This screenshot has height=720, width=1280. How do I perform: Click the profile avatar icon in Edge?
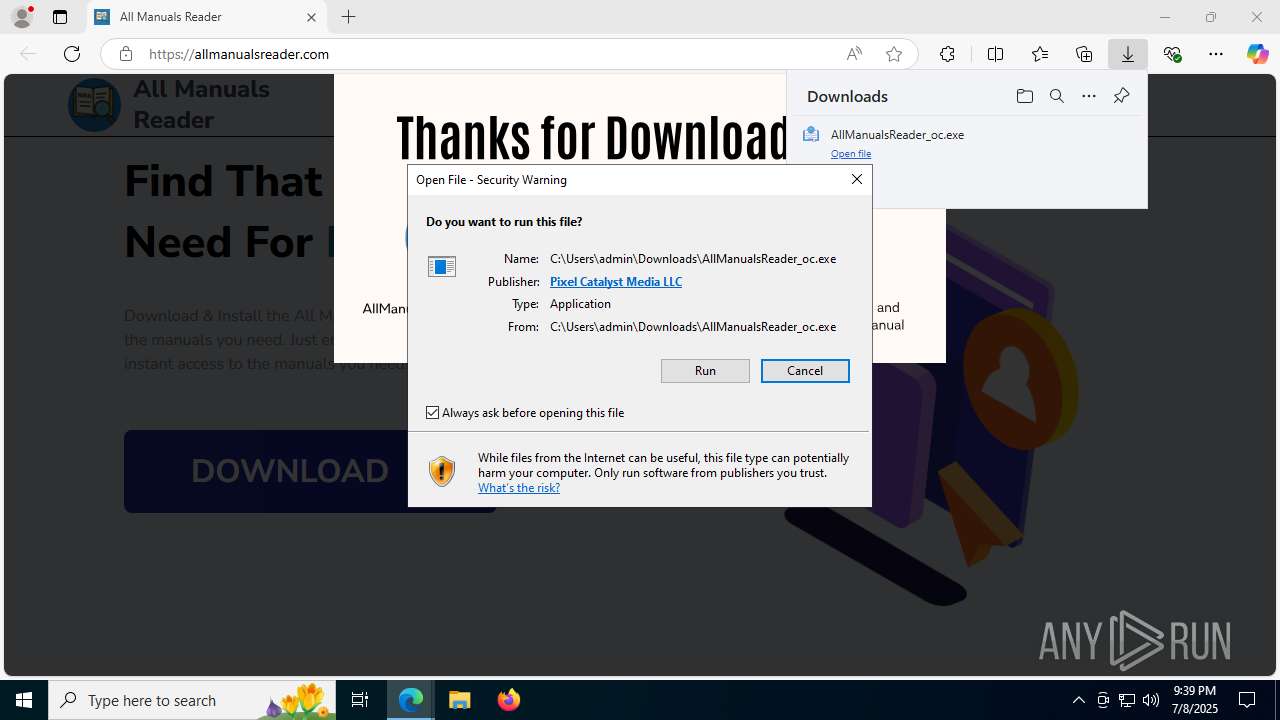(x=21, y=17)
